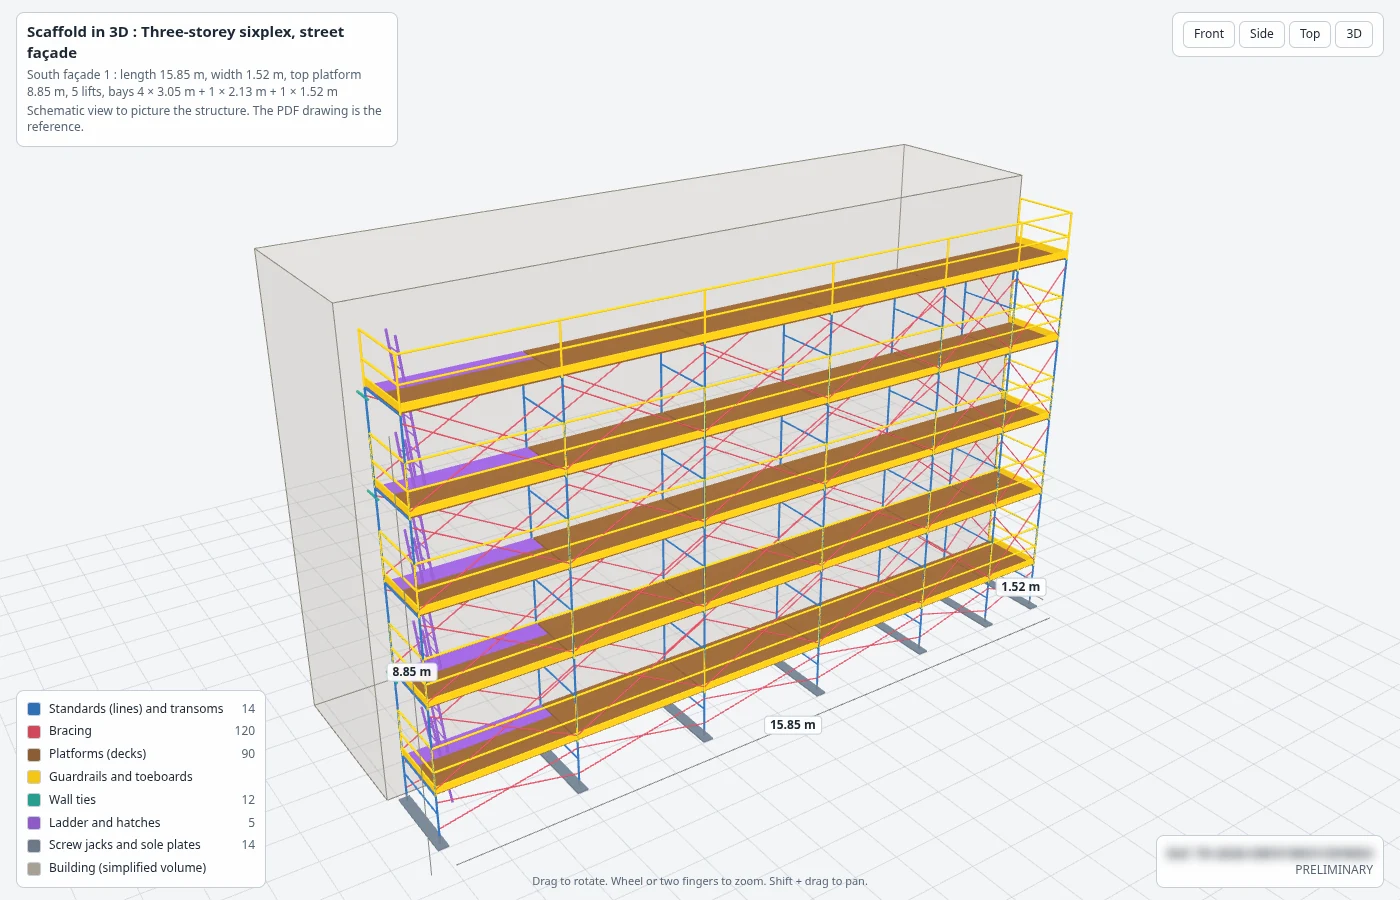Select 'Ladder and hatches' legend label
The height and width of the screenshot is (900, 1400).
104,823
